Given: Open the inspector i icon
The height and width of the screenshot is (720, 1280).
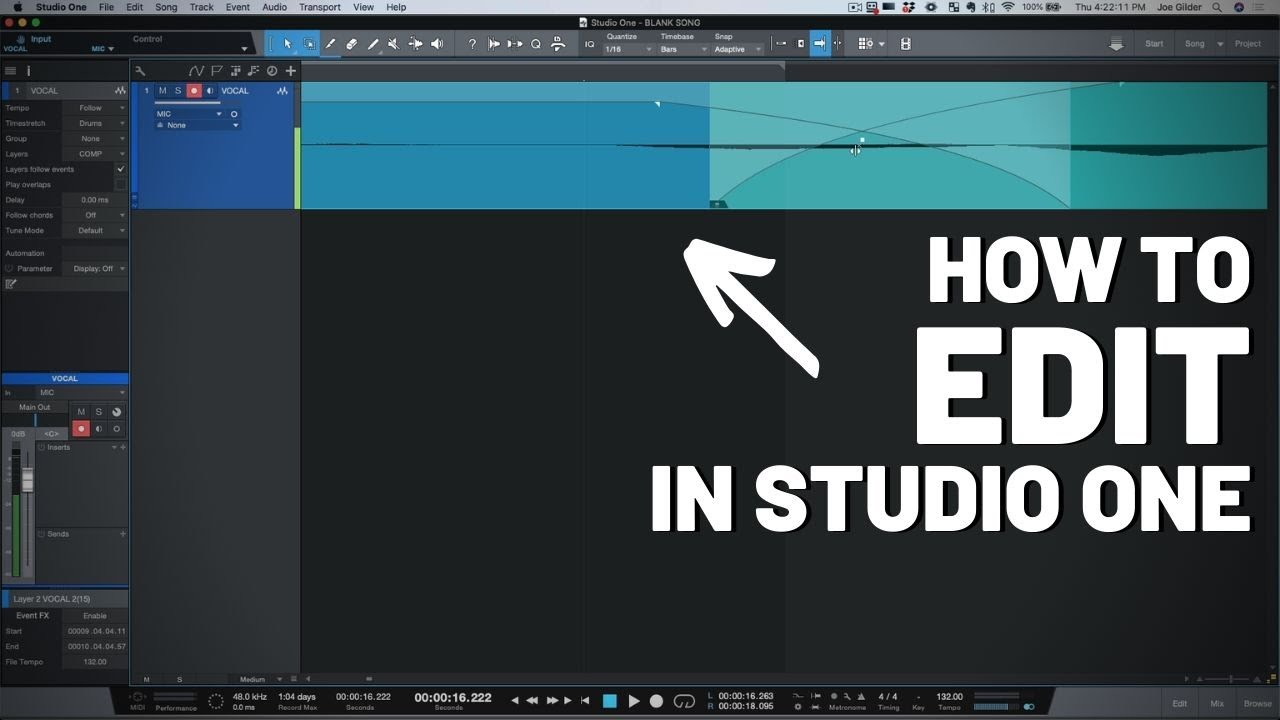Looking at the screenshot, I should 28,71.
